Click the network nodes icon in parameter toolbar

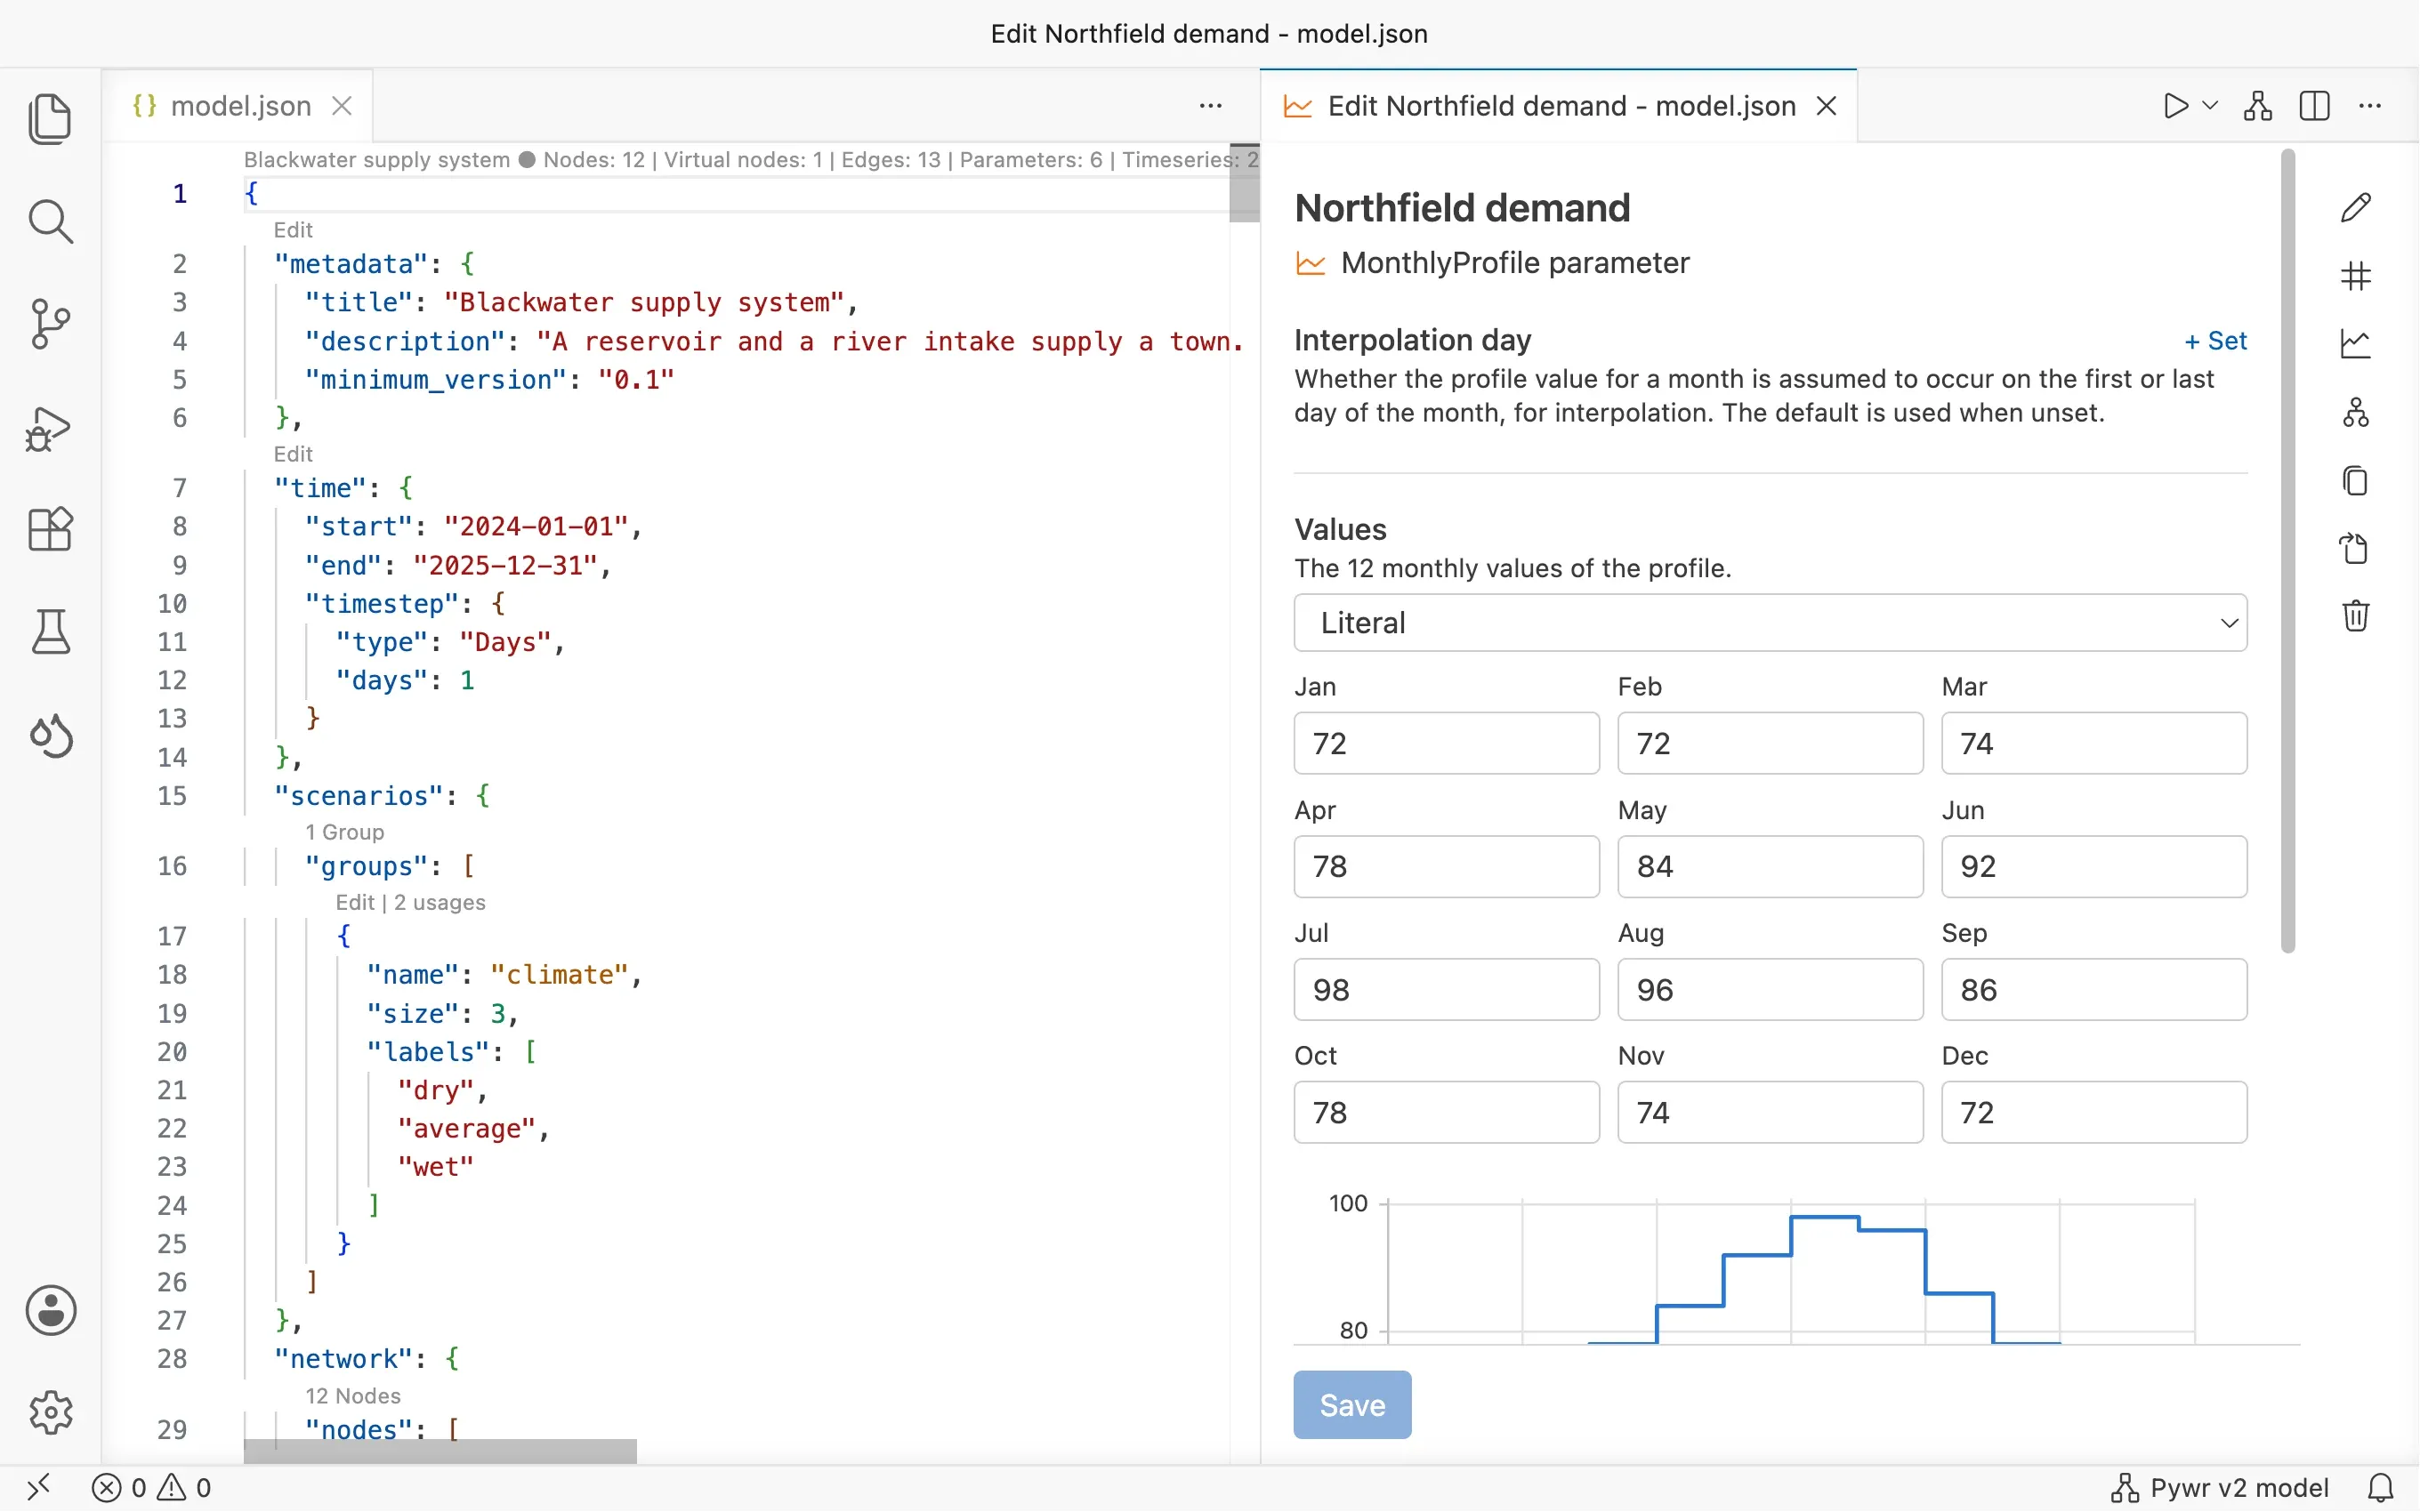click(2356, 412)
